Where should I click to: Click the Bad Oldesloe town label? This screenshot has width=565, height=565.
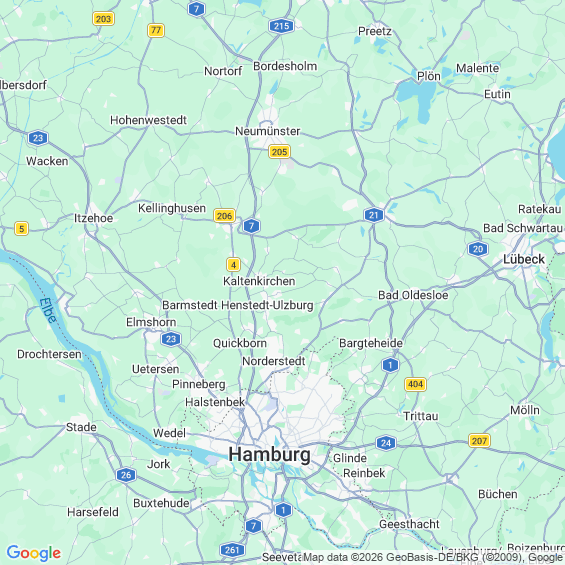tap(413, 295)
